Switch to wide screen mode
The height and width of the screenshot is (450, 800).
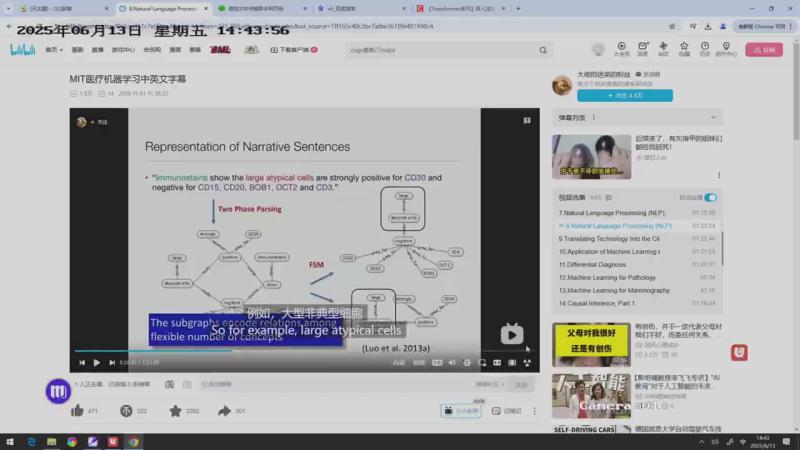click(497, 363)
